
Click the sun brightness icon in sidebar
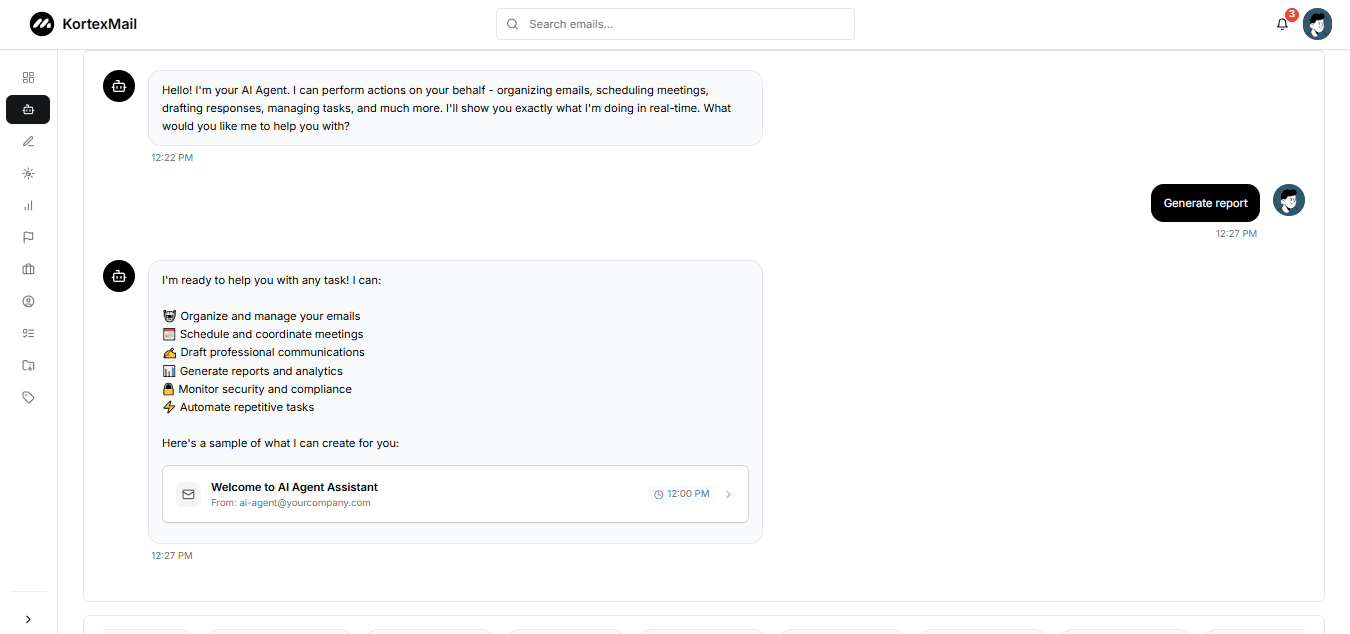coord(27,173)
